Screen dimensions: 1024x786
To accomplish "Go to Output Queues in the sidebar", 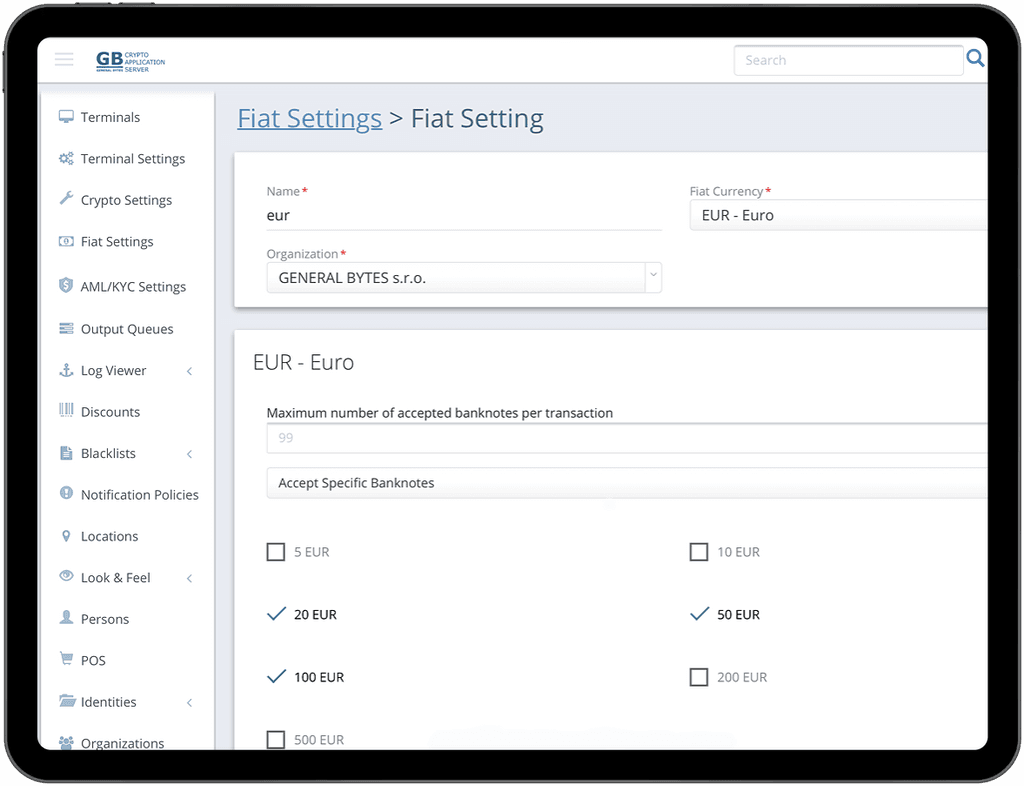I will point(127,329).
